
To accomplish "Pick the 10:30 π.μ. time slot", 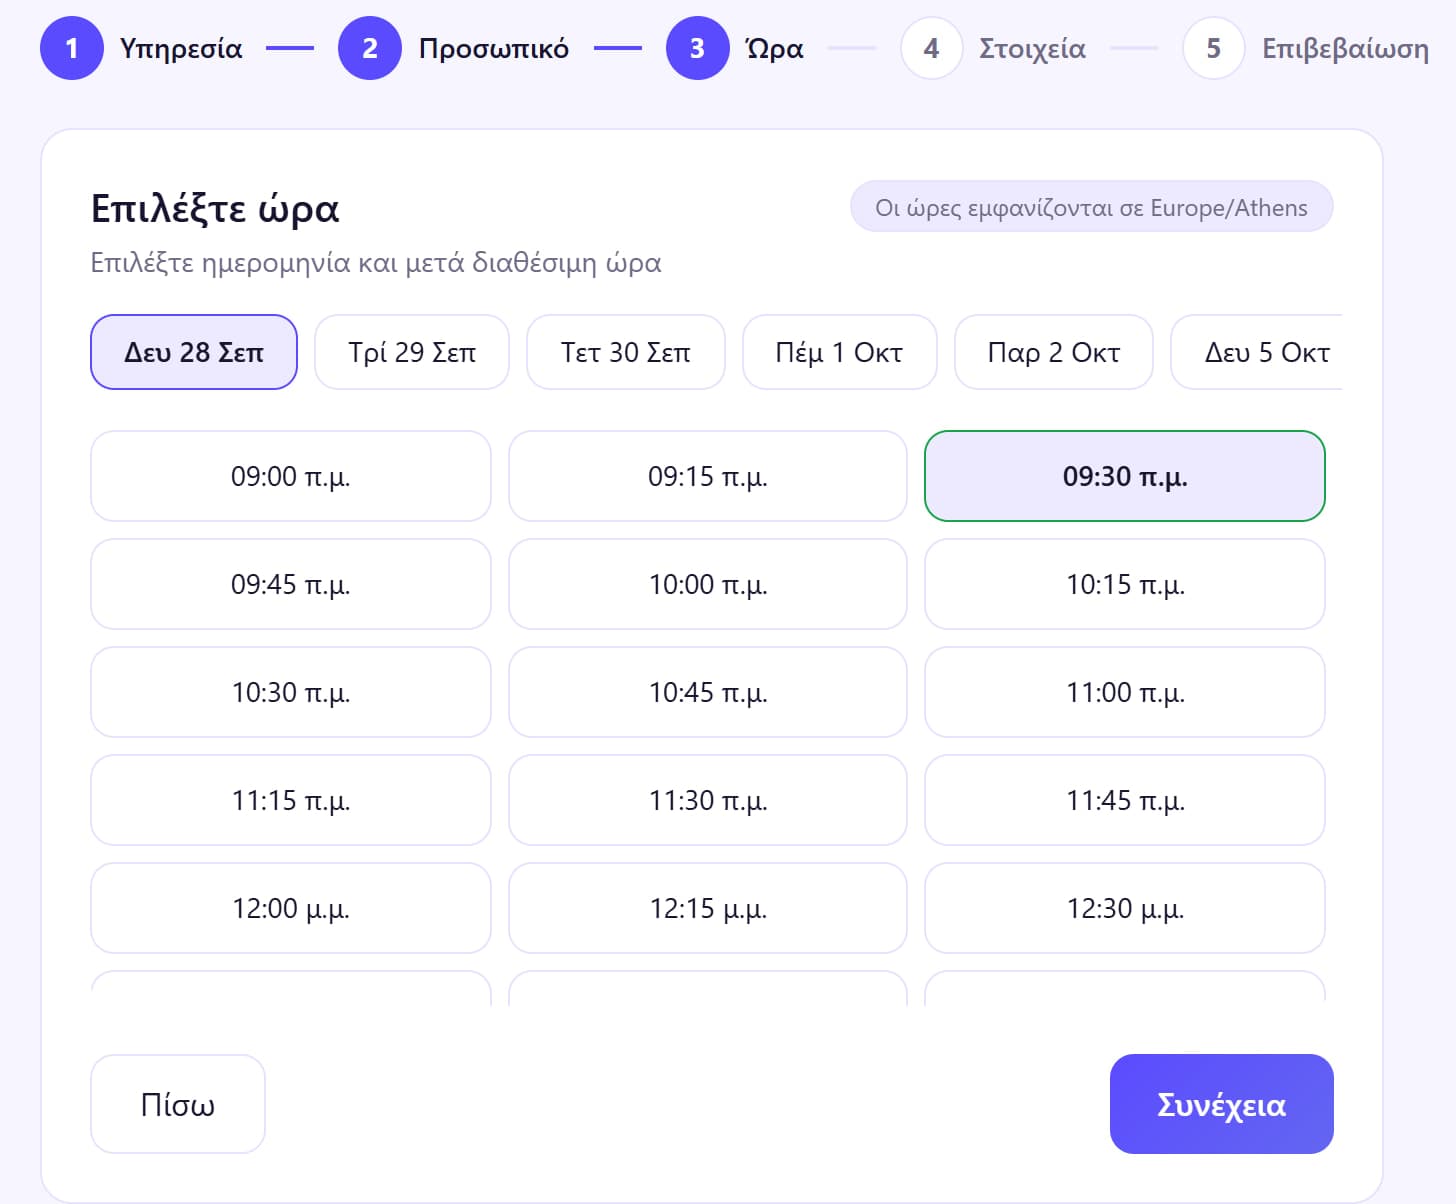I will point(291,692).
